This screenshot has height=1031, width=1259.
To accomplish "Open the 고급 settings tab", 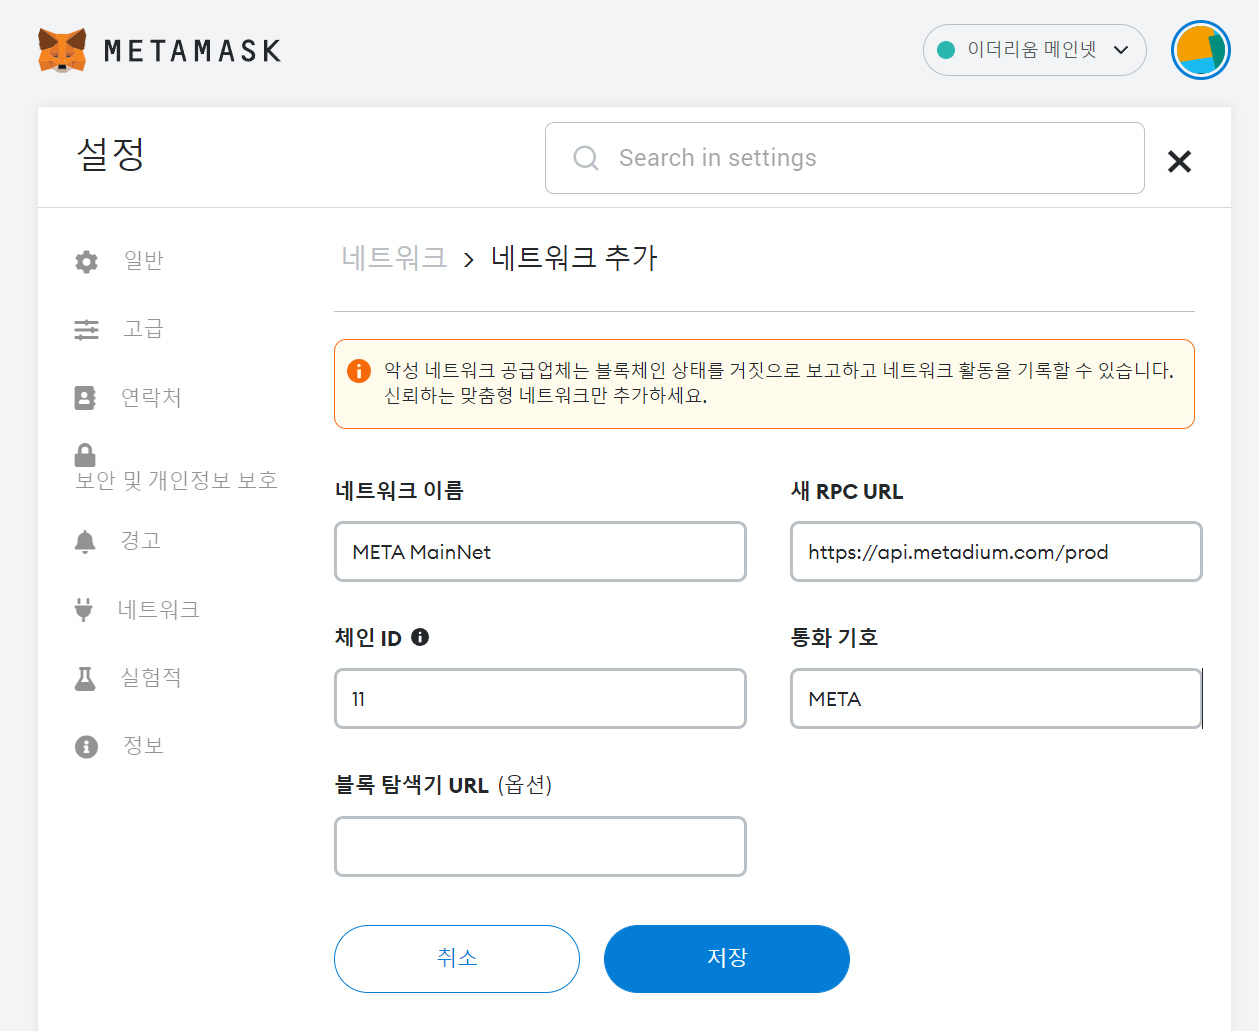I will coord(143,329).
